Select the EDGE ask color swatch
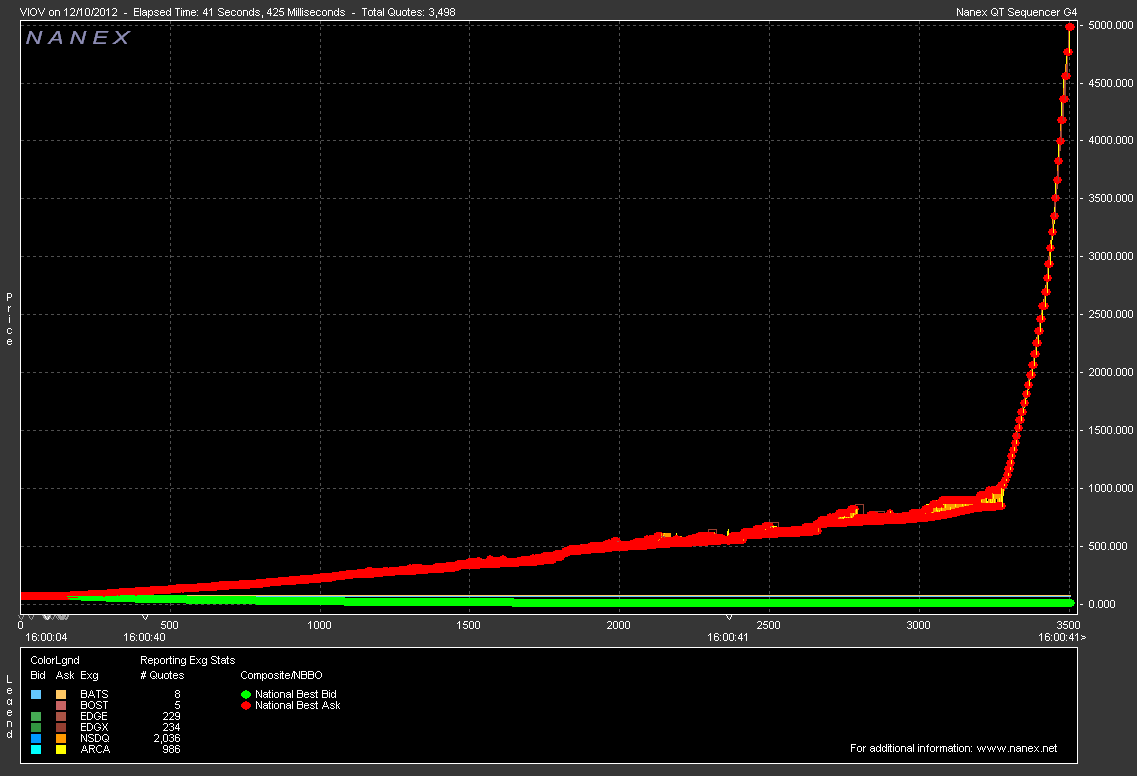 pyautogui.click(x=61, y=717)
